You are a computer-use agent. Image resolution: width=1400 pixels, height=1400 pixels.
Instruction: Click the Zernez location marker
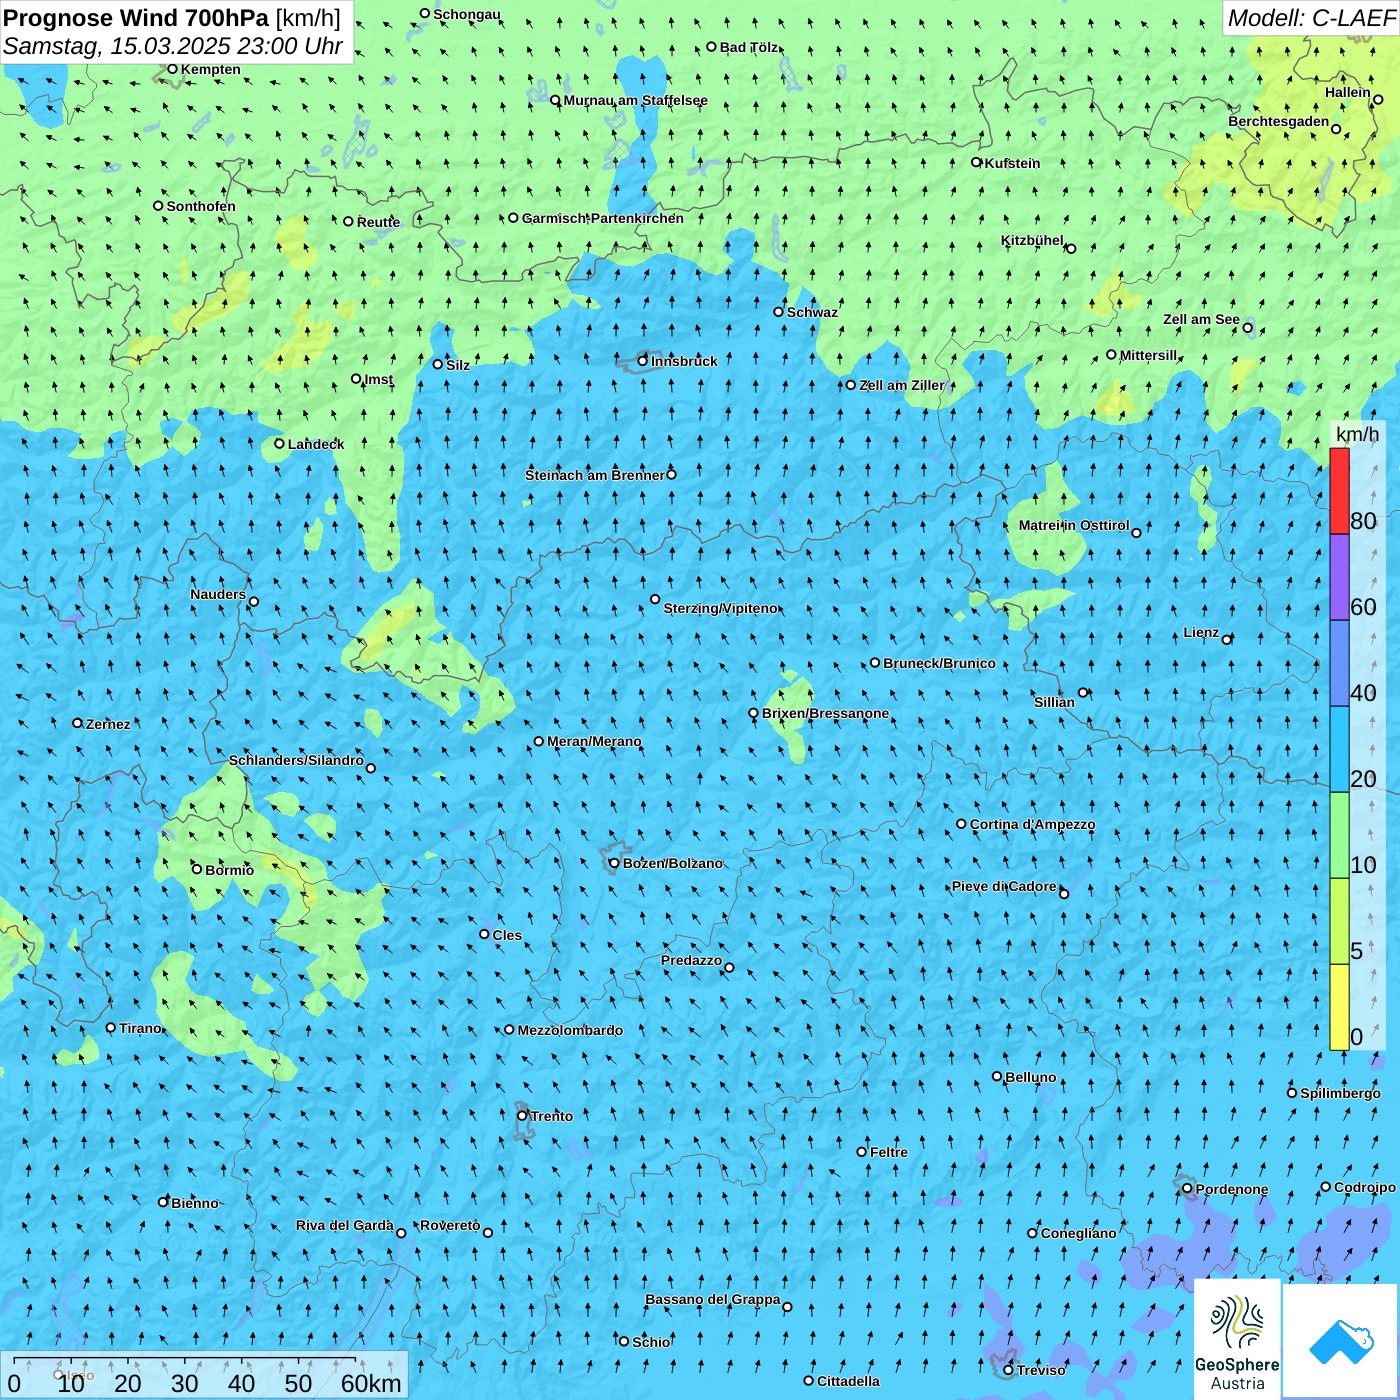pyautogui.click(x=78, y=723)
